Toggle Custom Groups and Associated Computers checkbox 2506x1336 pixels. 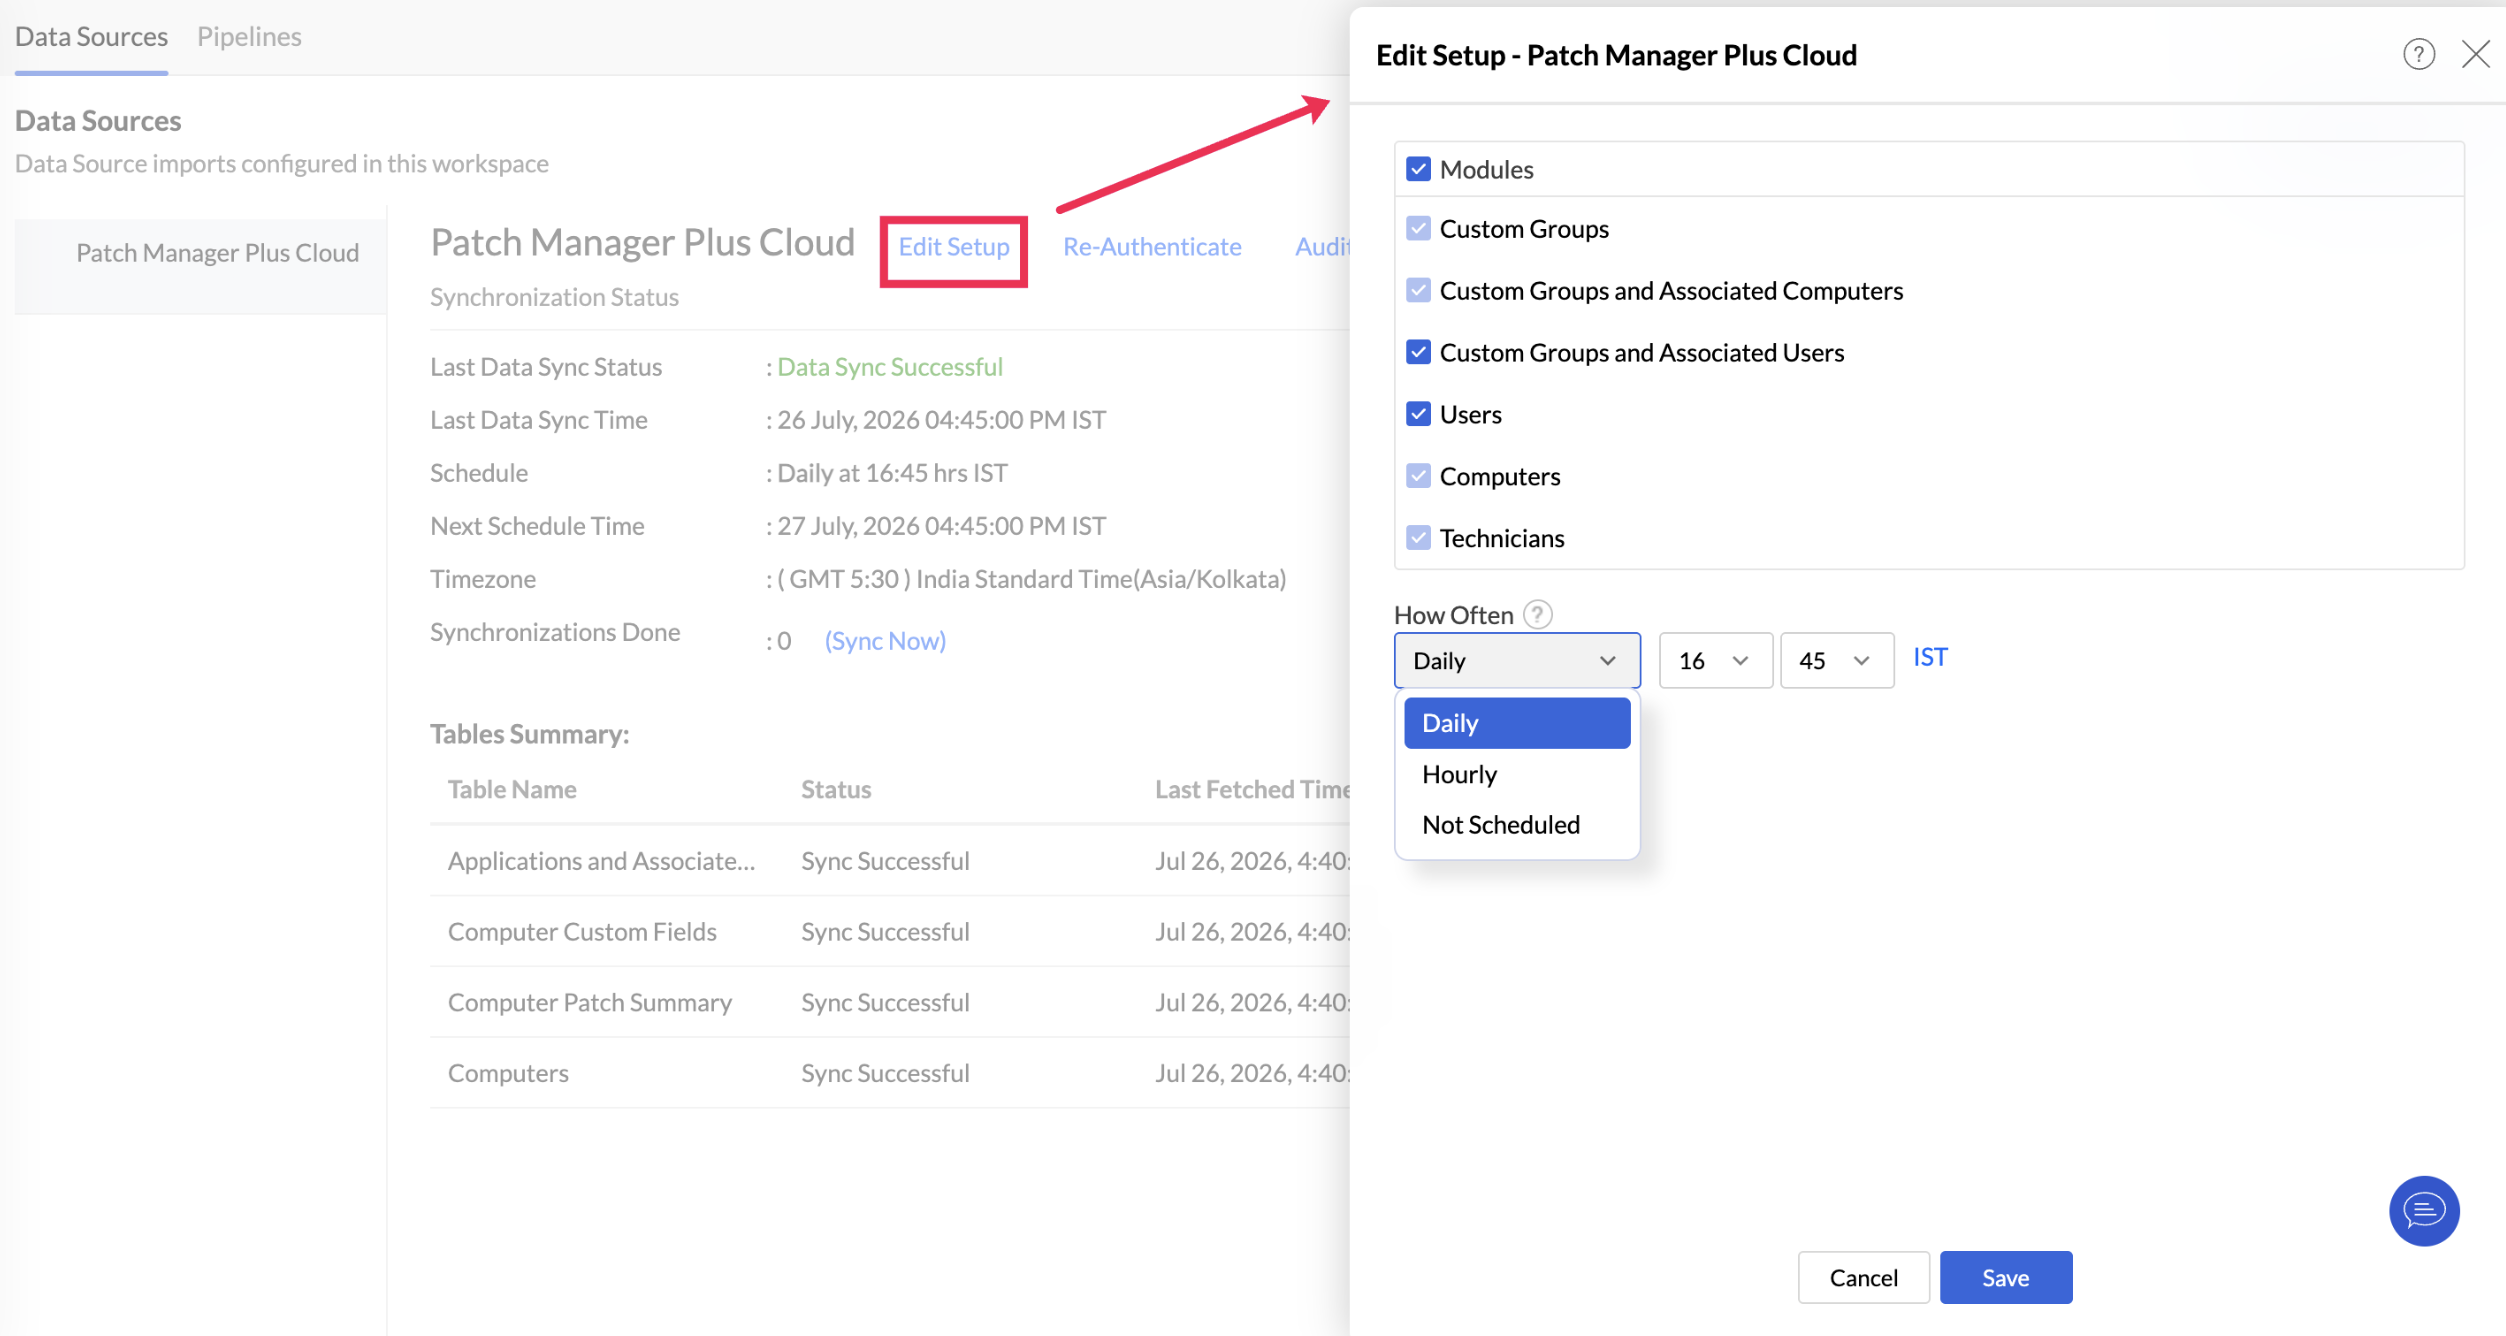(x=1418, y=291)
